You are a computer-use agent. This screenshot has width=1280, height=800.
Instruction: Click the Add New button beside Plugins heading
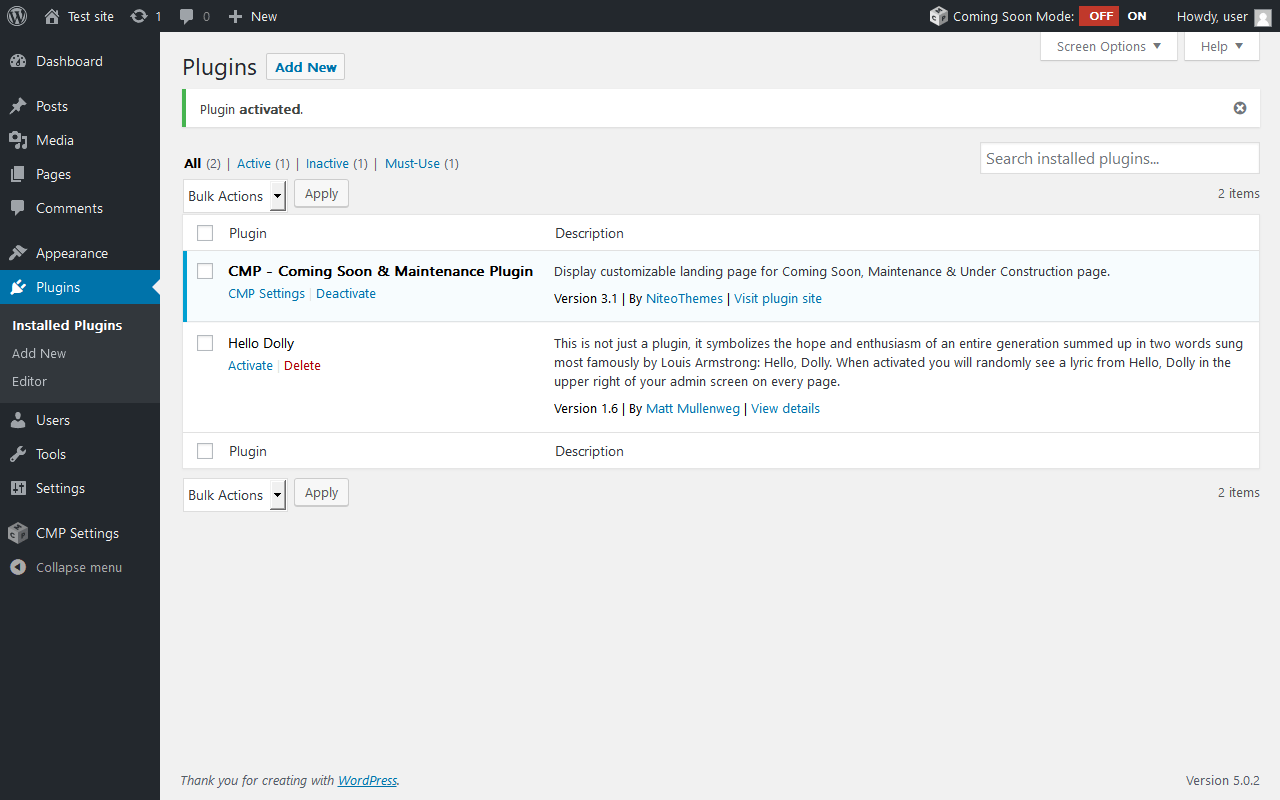click(305, 67)
